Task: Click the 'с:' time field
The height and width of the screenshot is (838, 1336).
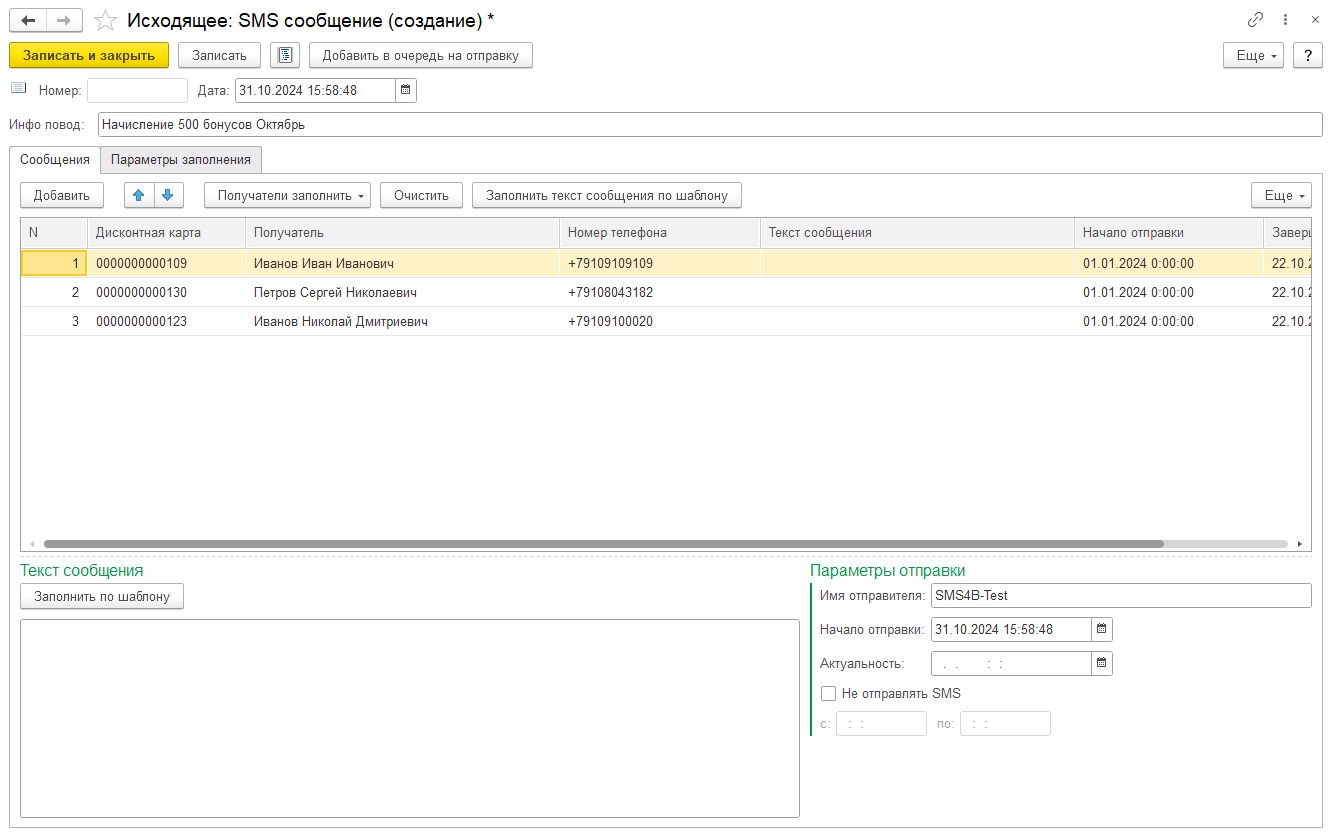Action: (x=881, y=724)
